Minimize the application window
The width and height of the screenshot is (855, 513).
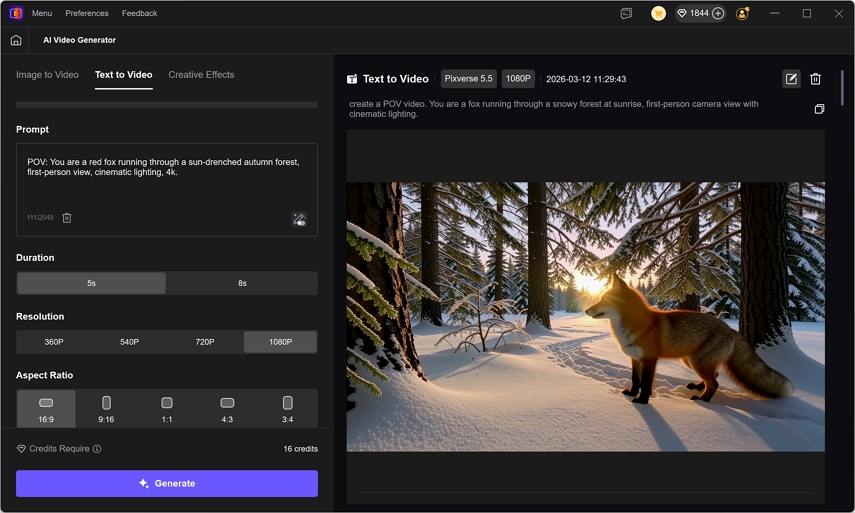click(774, 13)
